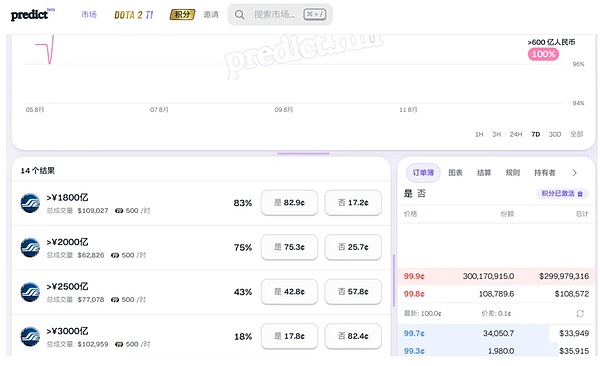Viewport: 600px width, 366px height.
Task: Focus the 搜索市场 search field
Action: pyautogui.click(x=280, y=15)
